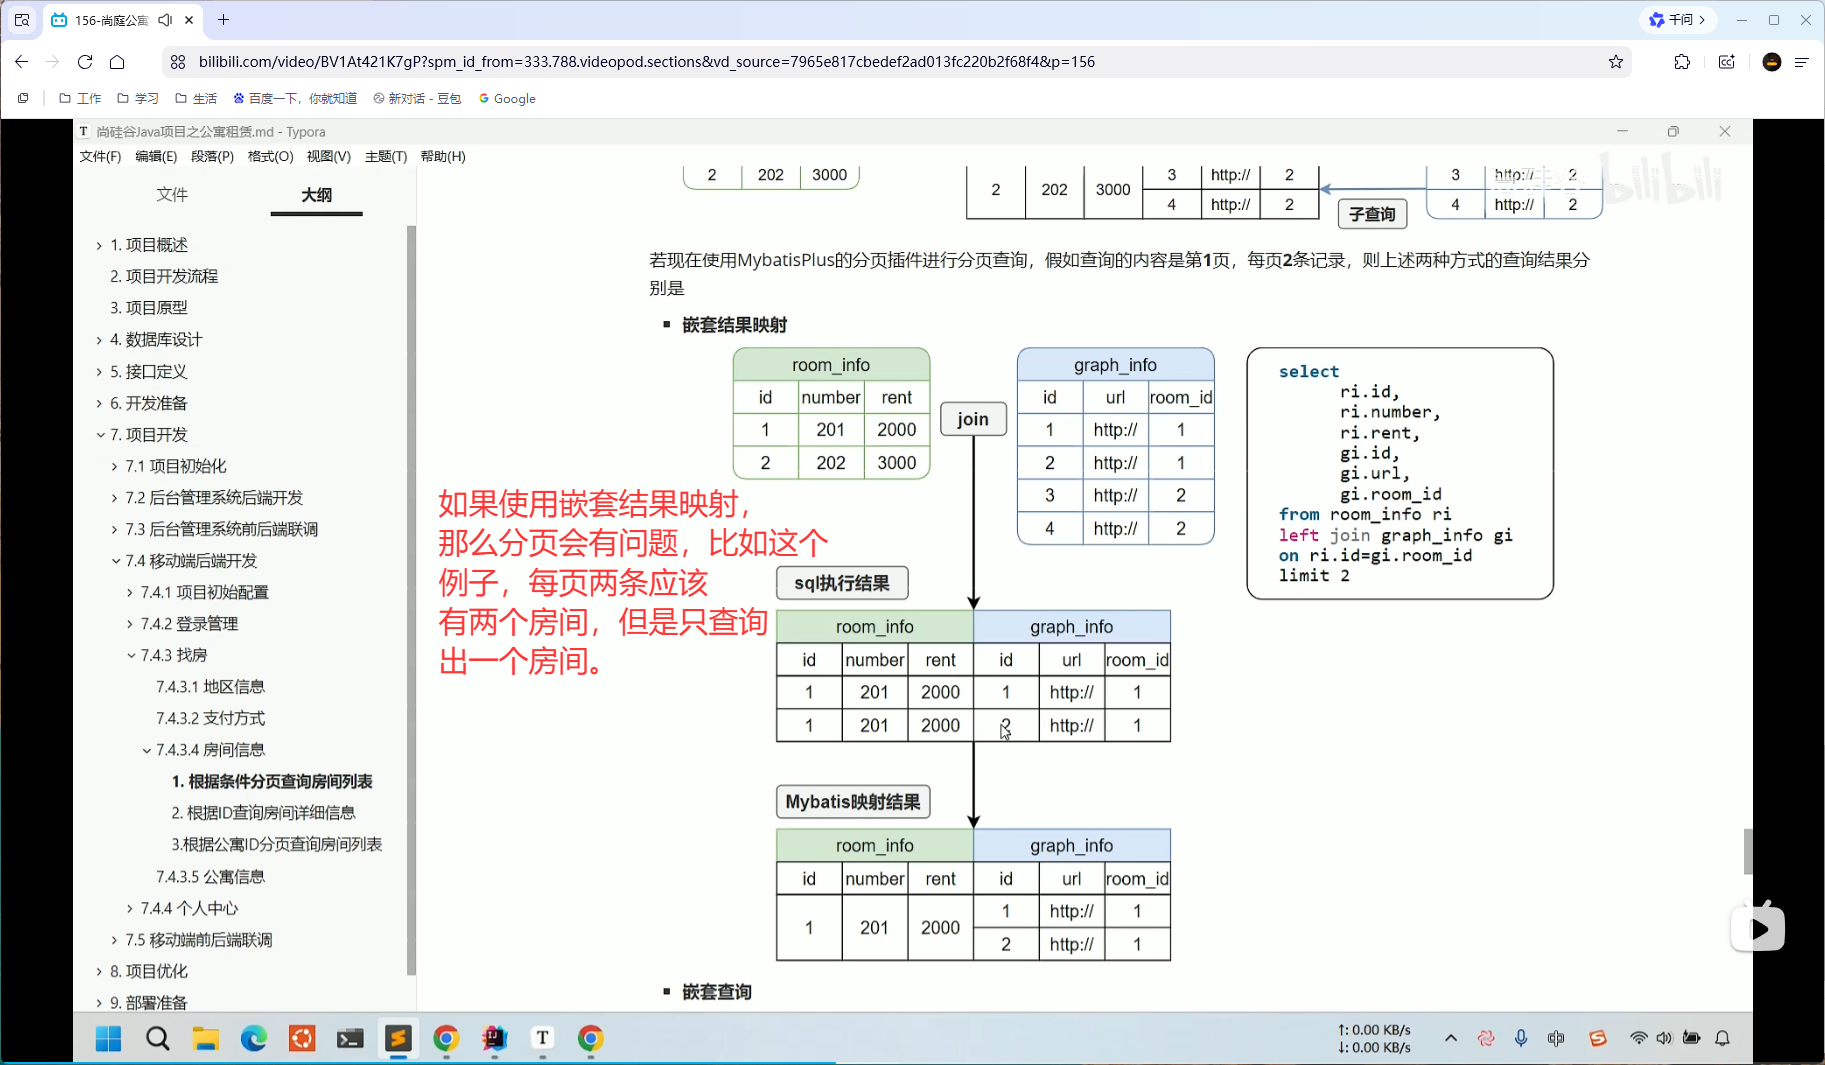Expand outline item 1. 项目概述
Viewport: 1825px width, 1065px height.
coord(99,245)
